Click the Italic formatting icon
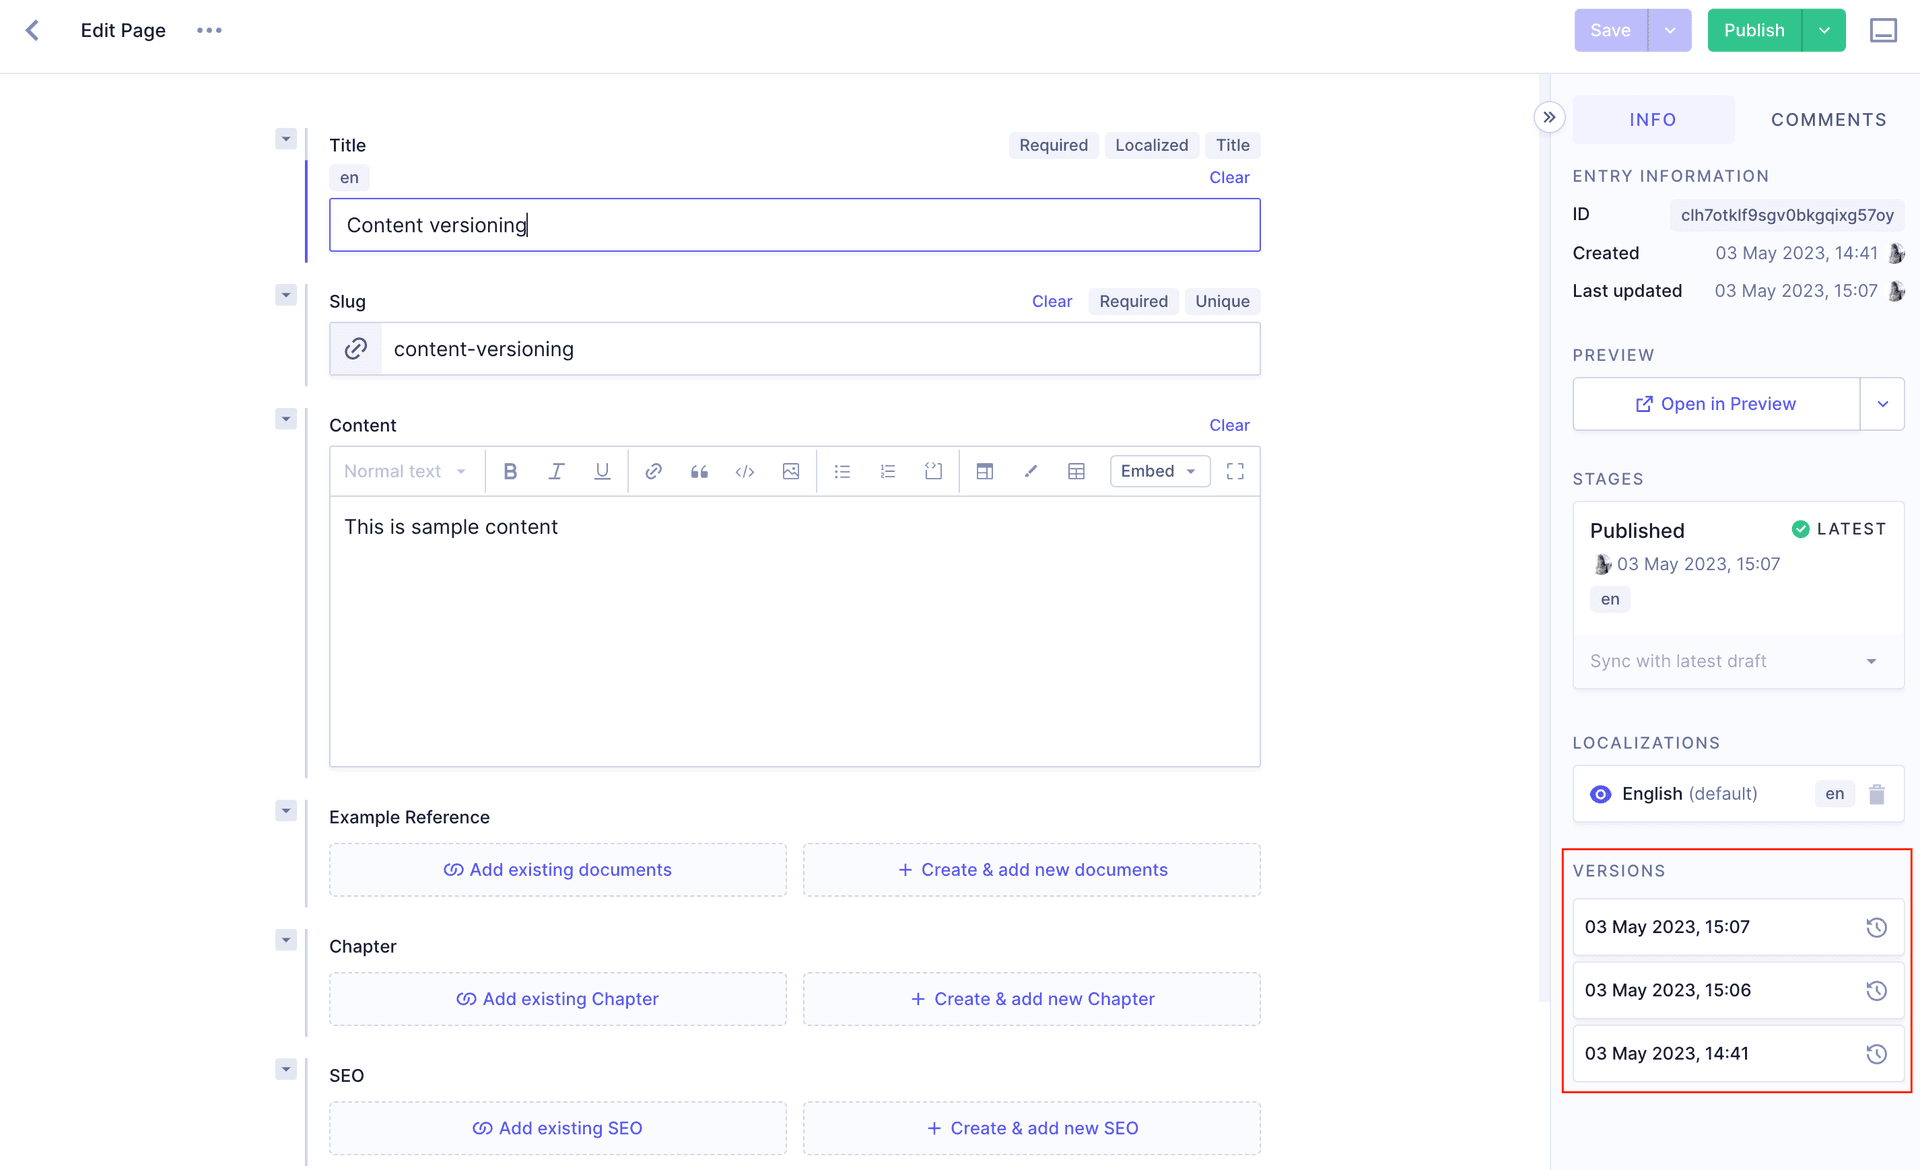This screenshot has height=1170, width=1920. tap(555, 470)
